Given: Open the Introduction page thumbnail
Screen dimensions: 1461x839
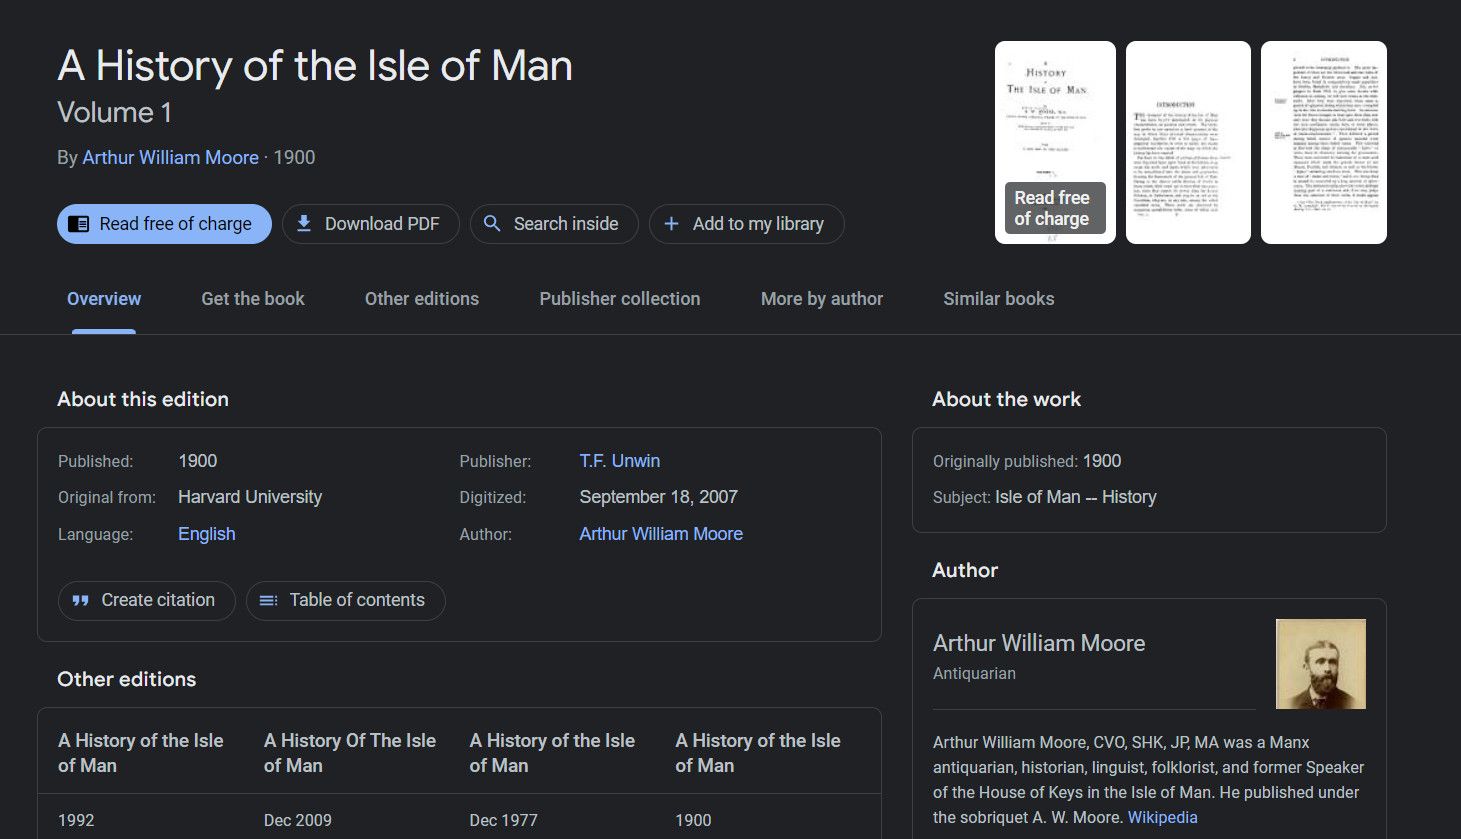Looking at the screenshot, I should [1188, 142].
